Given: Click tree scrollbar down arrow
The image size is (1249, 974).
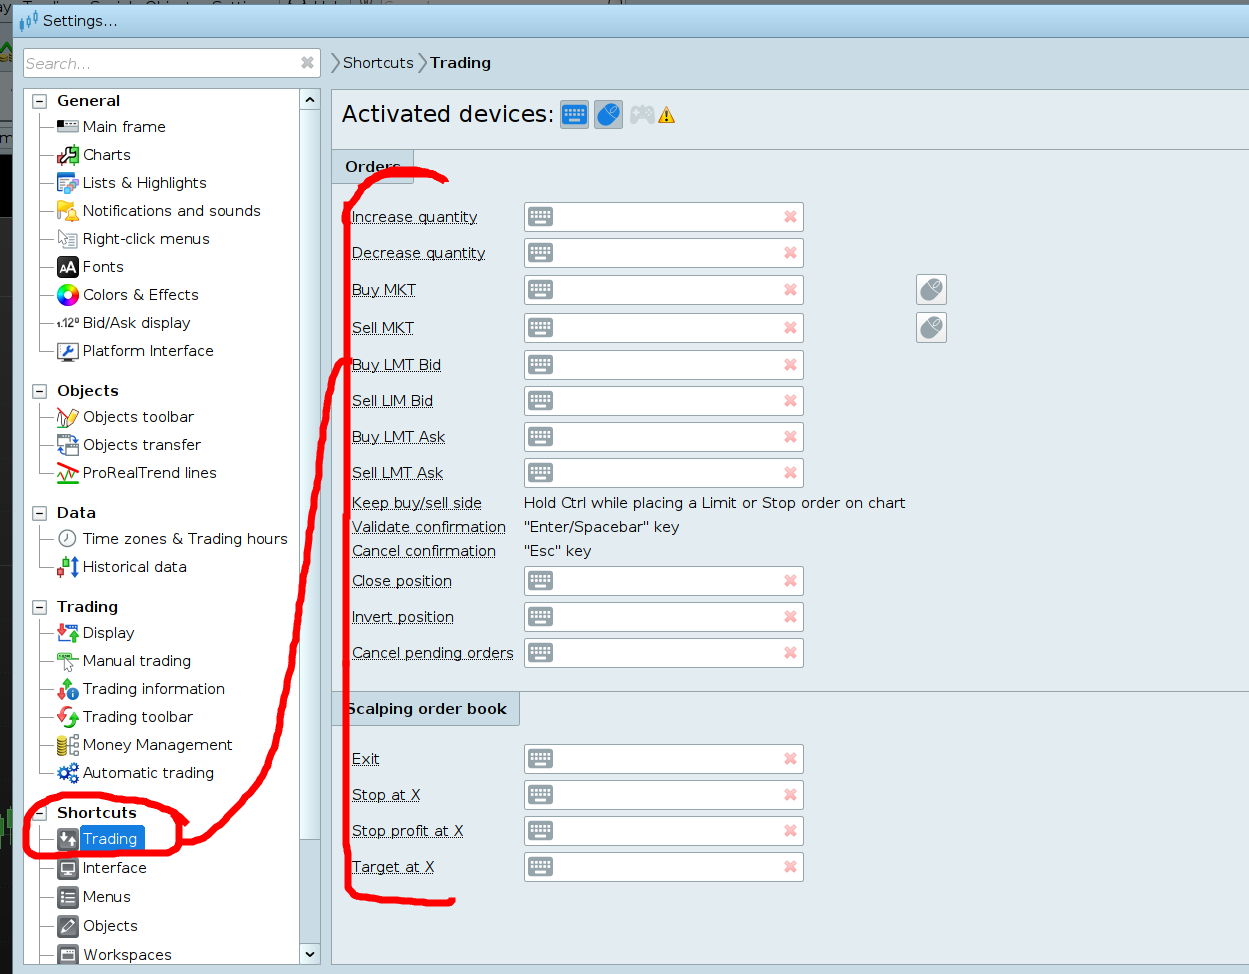Looking at the screenshot, I should (x=310, y=954).
